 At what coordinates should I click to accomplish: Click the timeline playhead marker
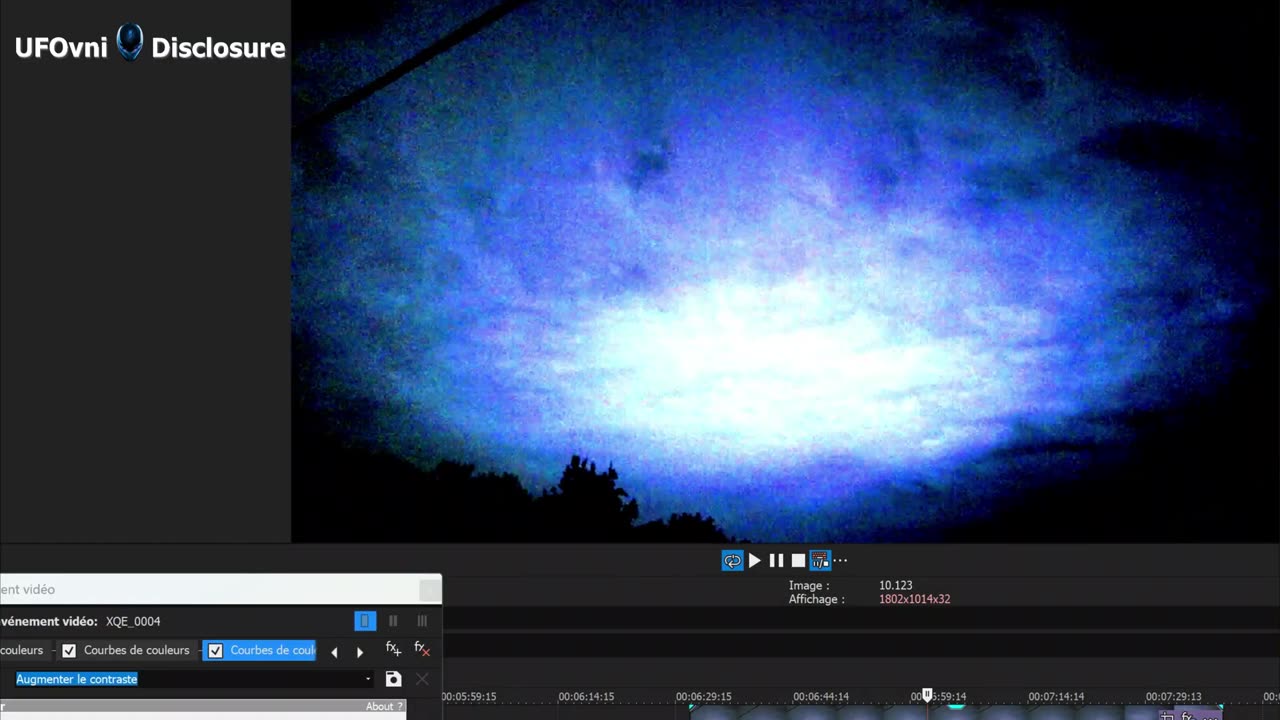point(927,695)
